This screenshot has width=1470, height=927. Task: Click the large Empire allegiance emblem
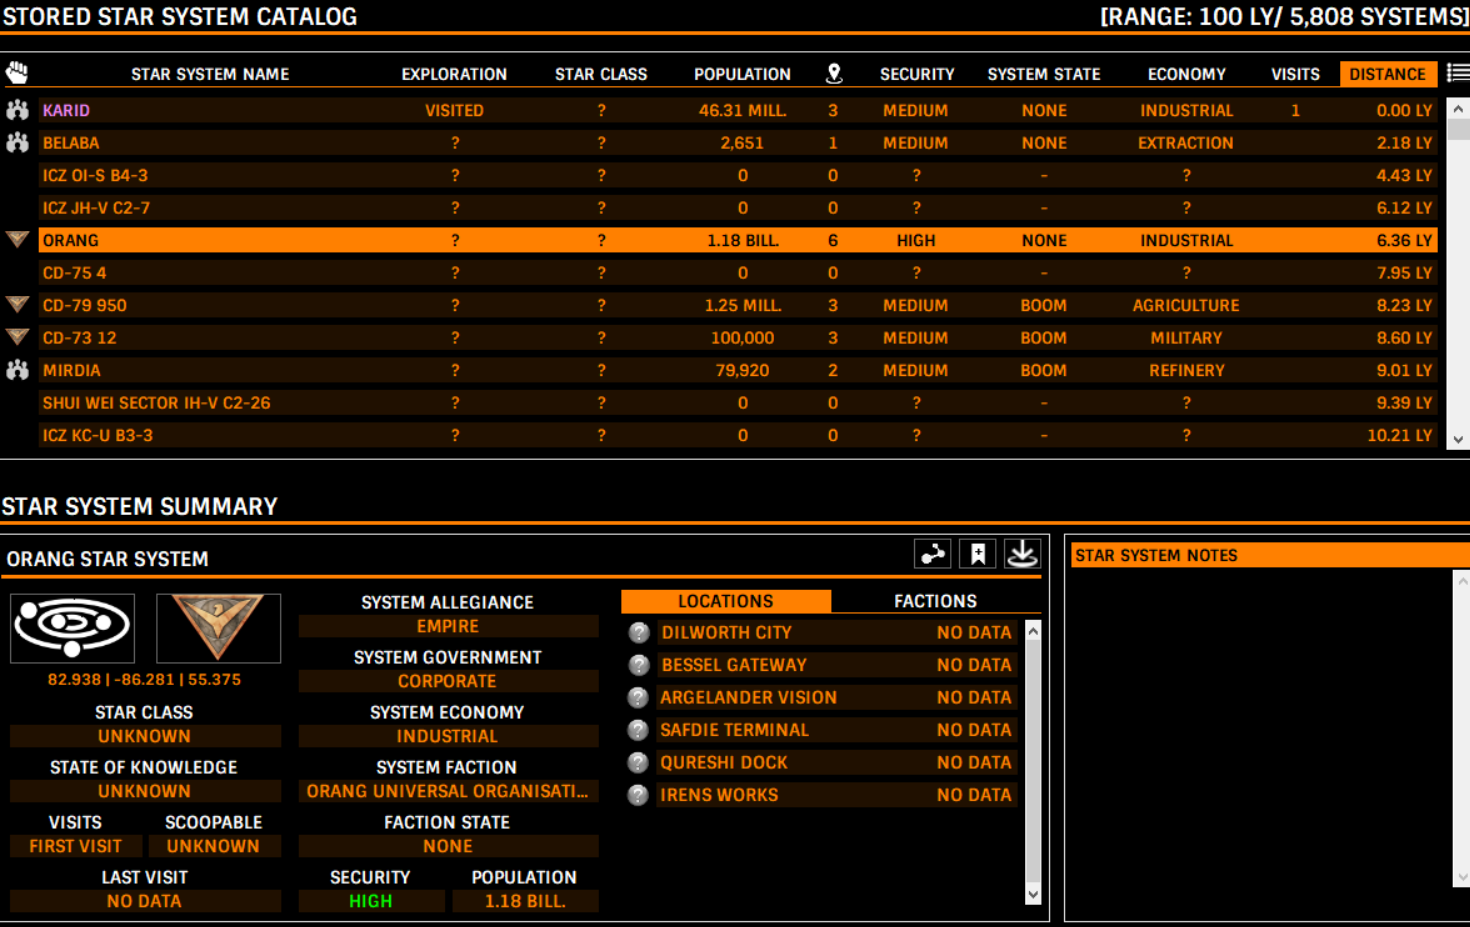pos(218,628)
